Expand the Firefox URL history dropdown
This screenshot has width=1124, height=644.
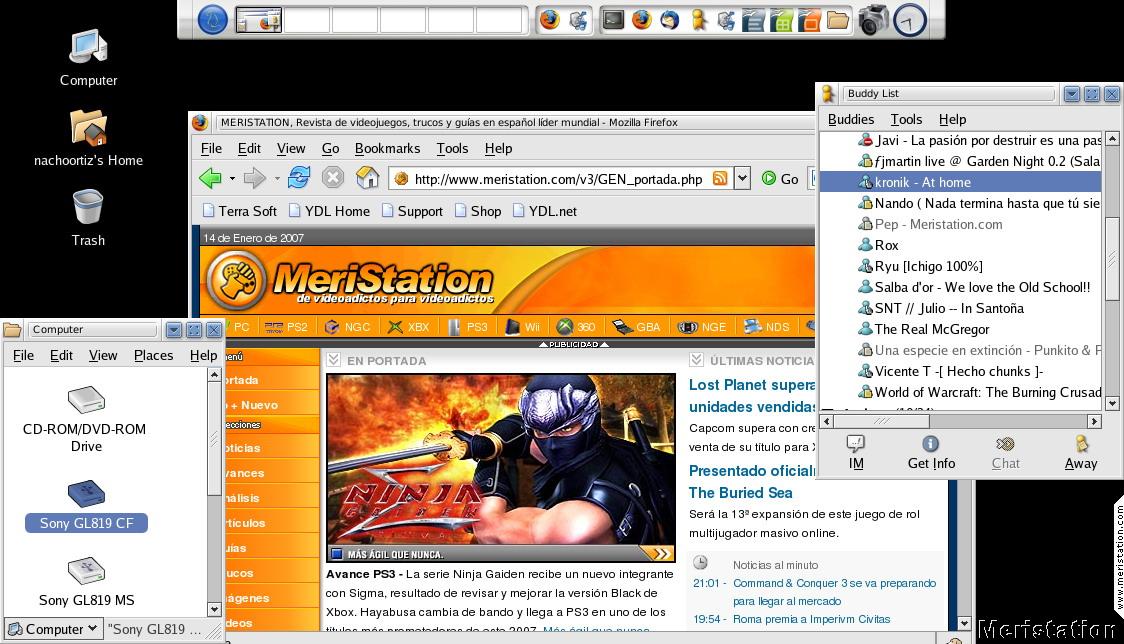coord(742,178)
